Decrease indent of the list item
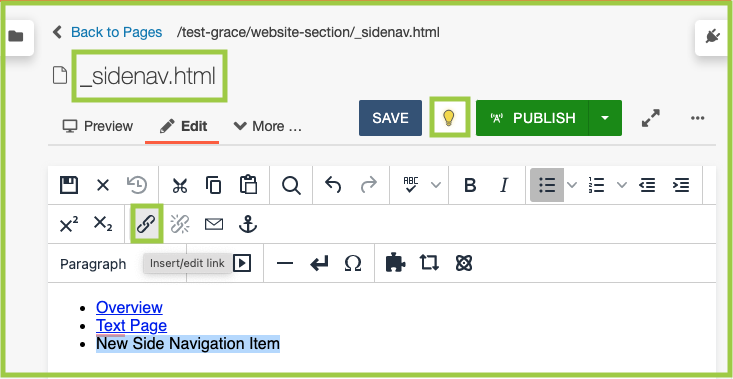Viewport: 733px width, 379px height. (647, 186)
